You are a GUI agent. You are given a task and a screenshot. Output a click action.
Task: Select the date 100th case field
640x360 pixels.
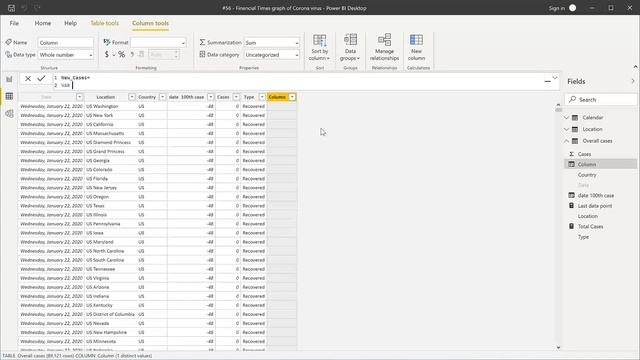click(x=596, y=196)
